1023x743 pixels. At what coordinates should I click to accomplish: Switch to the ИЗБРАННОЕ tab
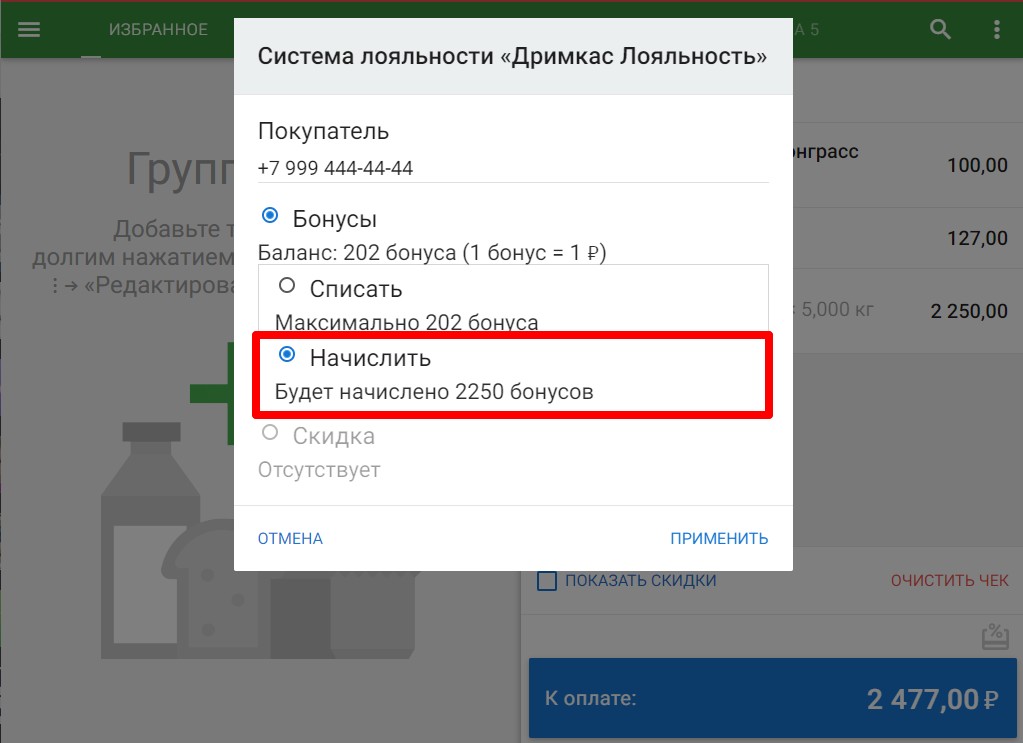click(x=158, y=29)
